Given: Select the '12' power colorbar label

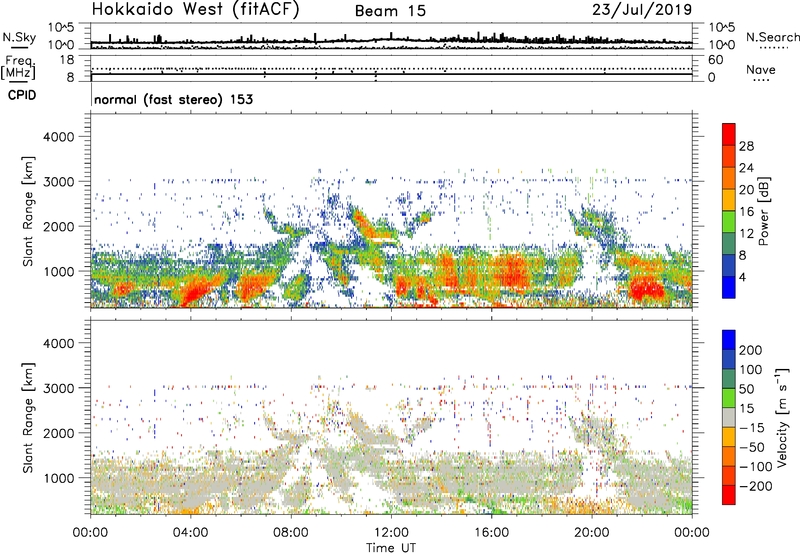Looking at the screenshot, I should tap(746, 234).
